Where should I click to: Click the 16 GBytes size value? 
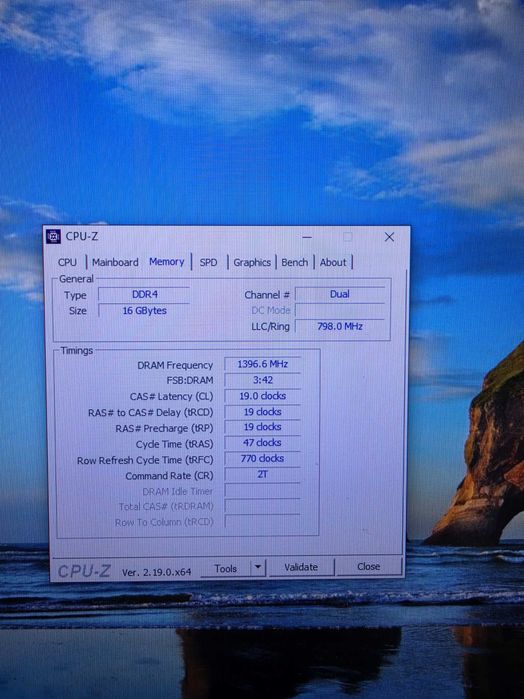pos(144,311)
